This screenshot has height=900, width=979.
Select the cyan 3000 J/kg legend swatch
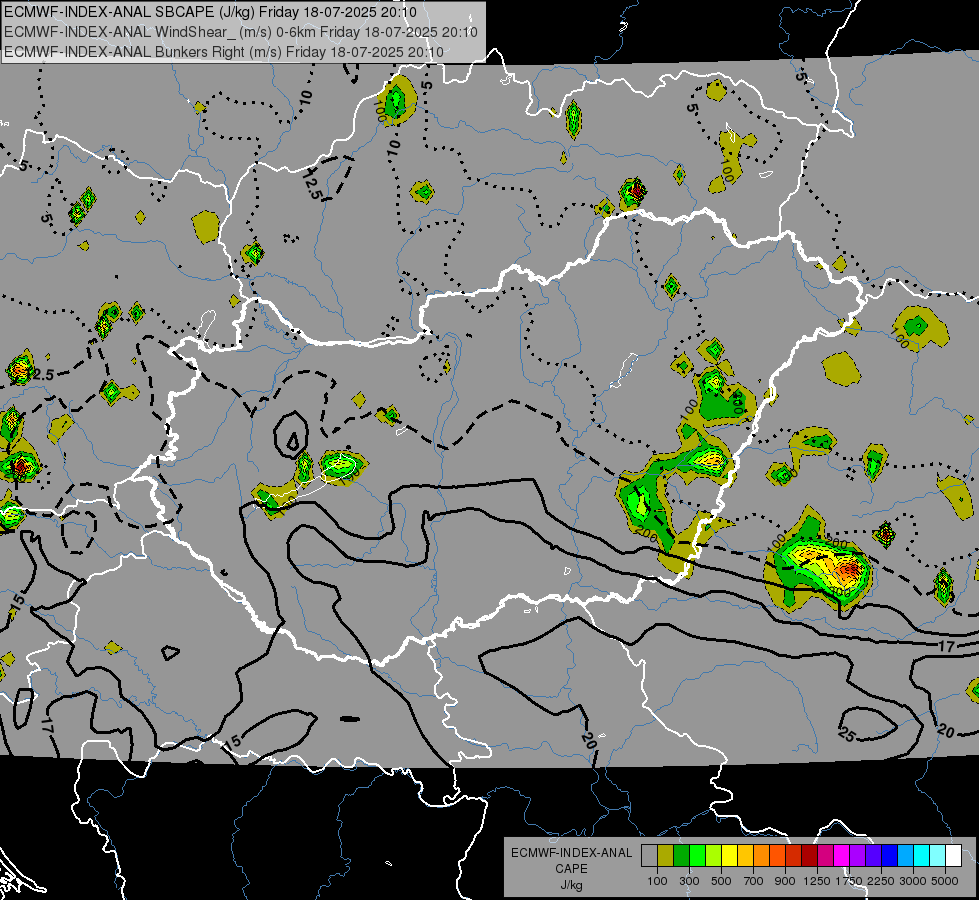coord(922,856)
